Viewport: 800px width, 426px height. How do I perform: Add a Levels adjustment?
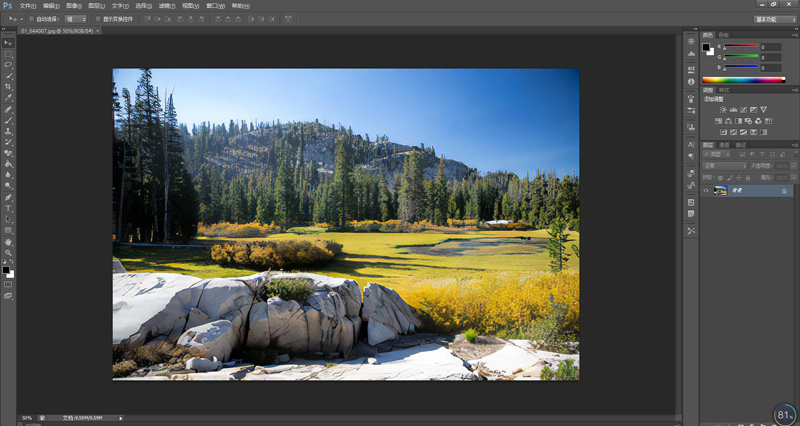coord(733,110)
